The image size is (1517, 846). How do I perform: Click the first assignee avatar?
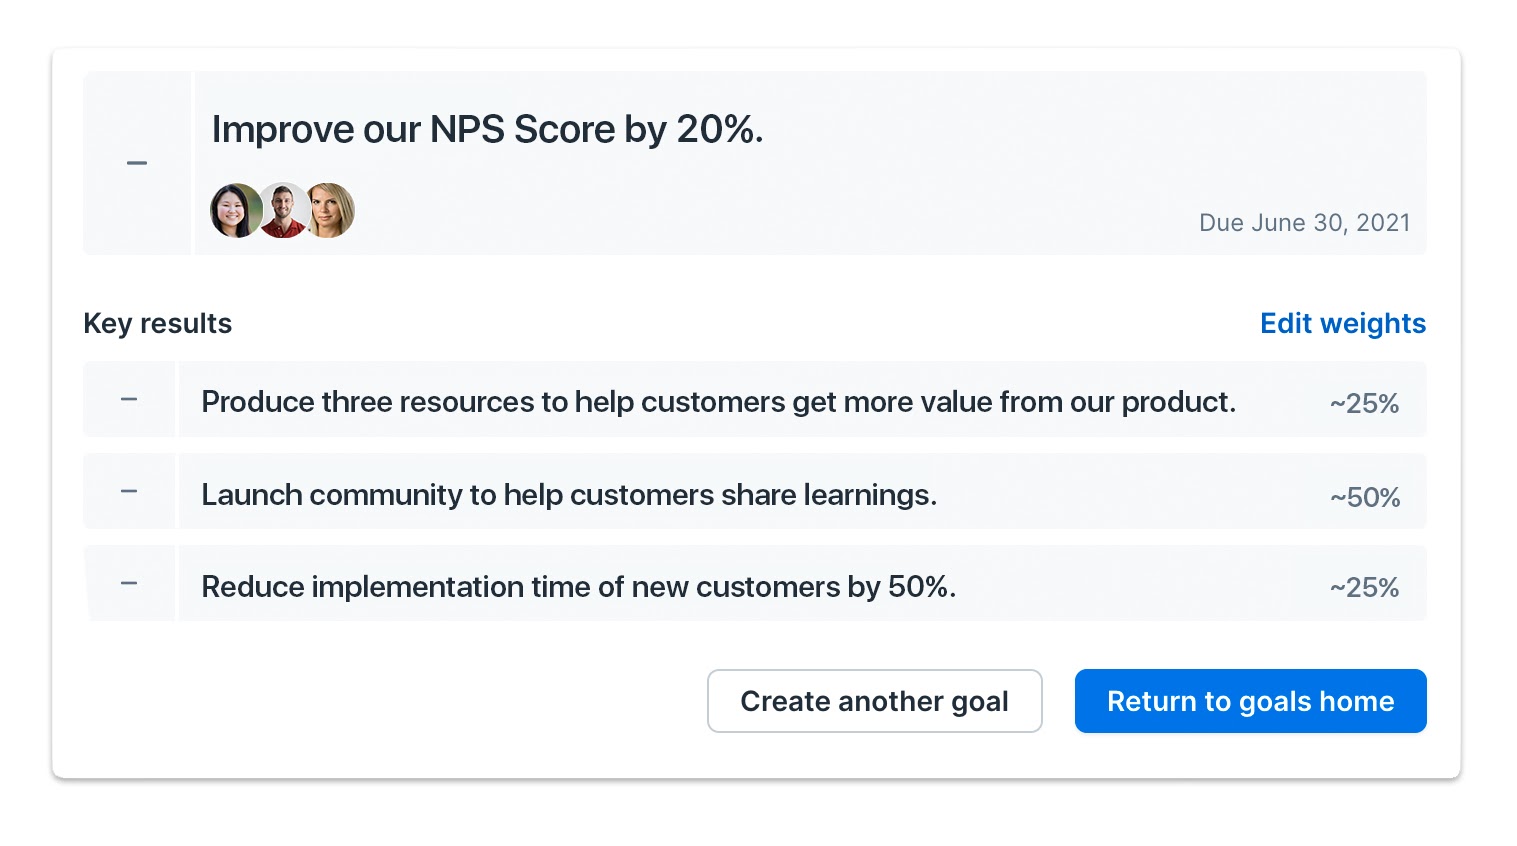(x=236, y=210)
